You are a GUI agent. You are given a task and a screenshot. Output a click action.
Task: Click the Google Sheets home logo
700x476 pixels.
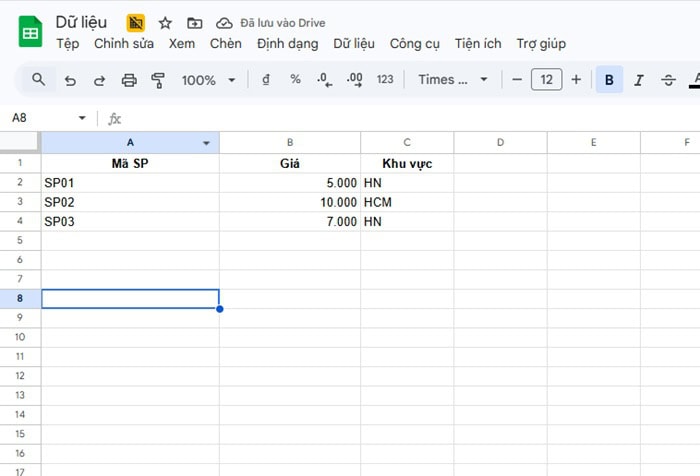point(29,32)
